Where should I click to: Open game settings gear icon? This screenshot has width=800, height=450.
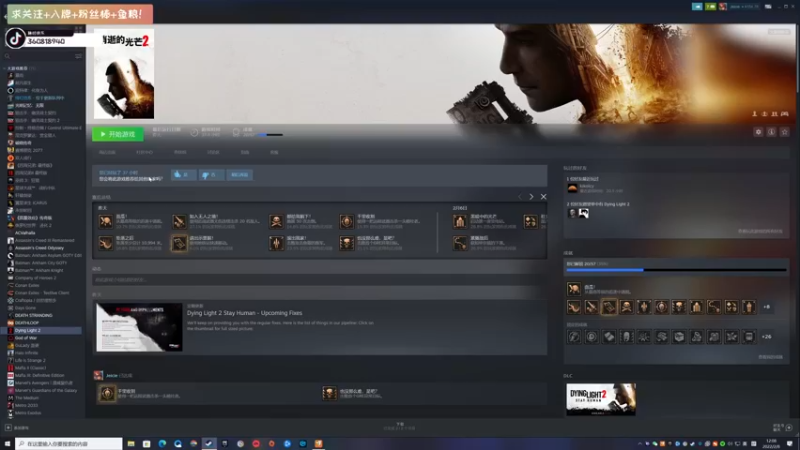coord(758,132)
